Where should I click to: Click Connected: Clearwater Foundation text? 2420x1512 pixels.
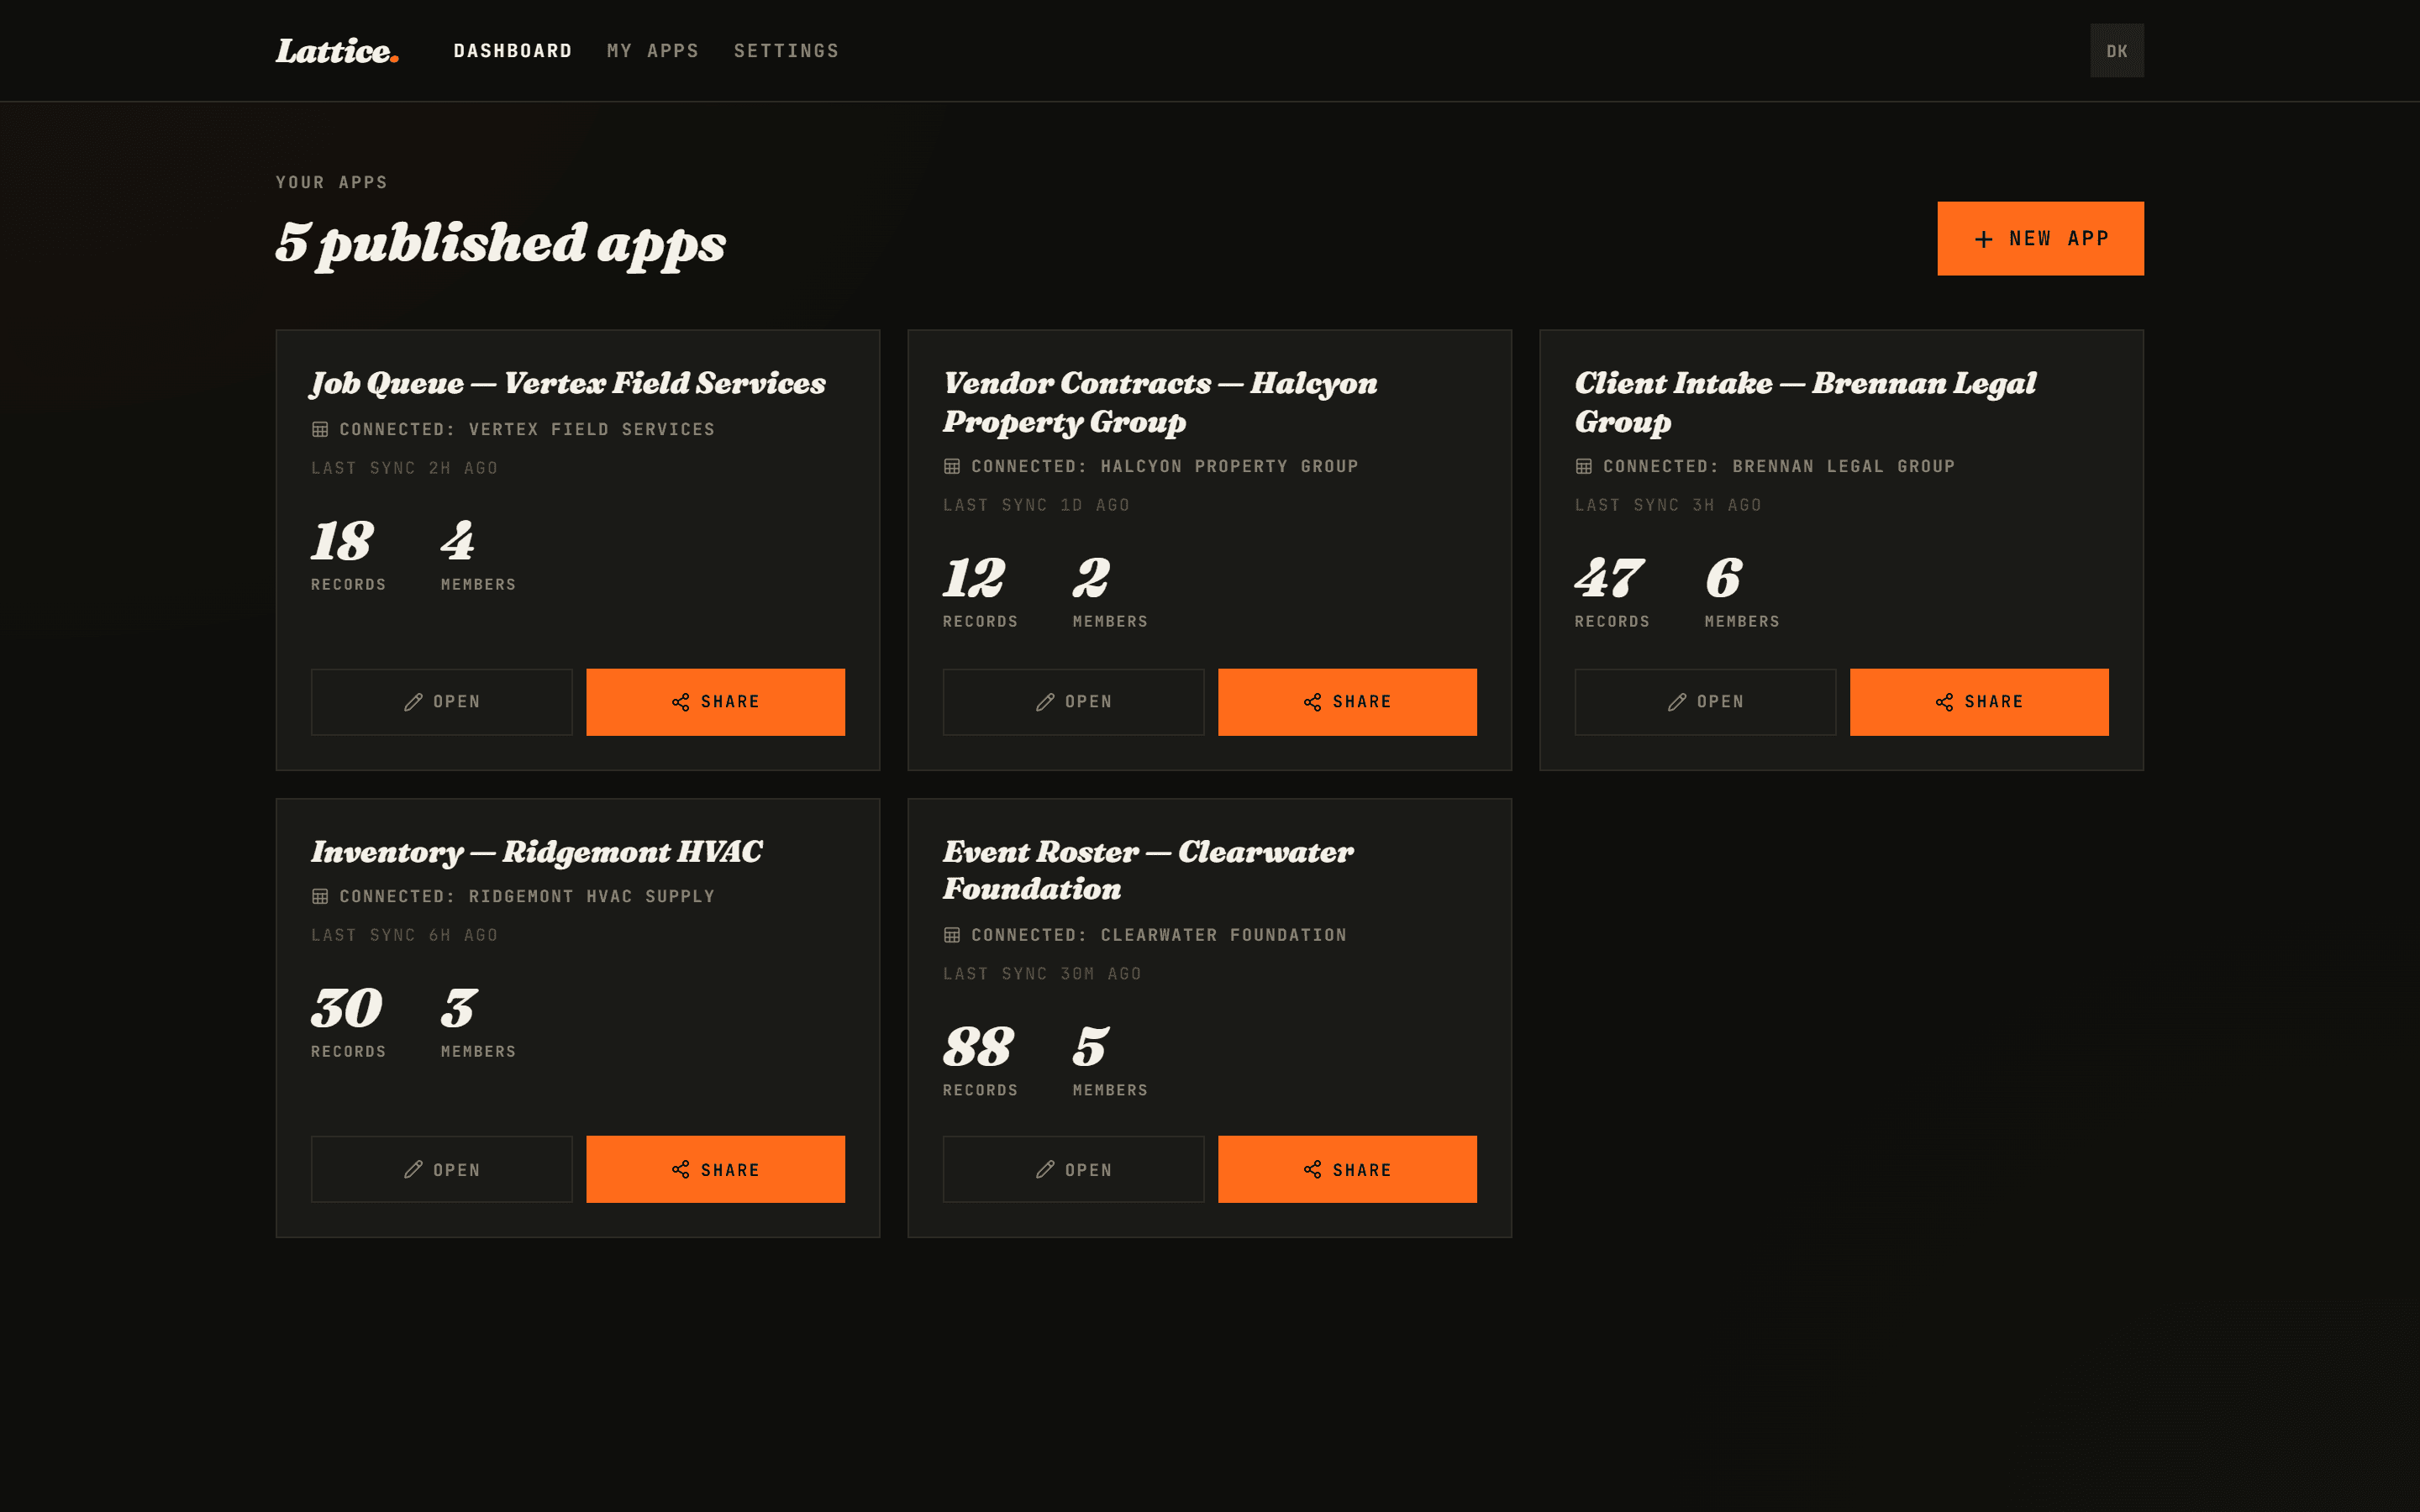(1159, 935)
